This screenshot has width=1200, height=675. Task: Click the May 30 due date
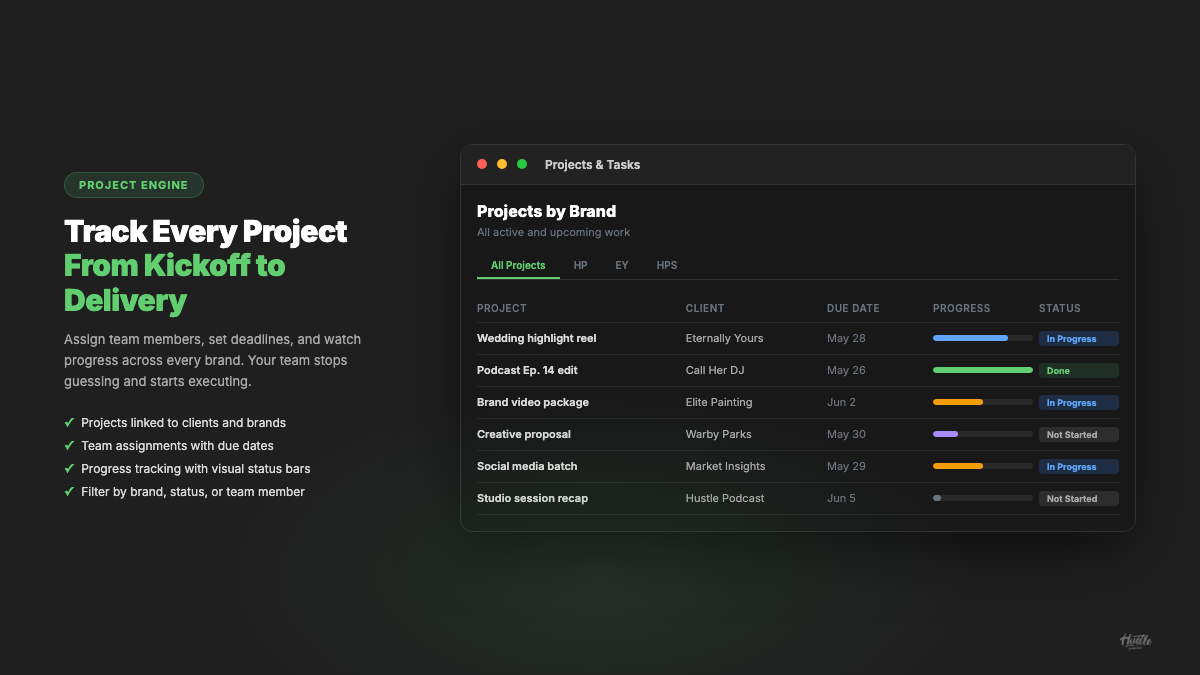coord(846,434)
